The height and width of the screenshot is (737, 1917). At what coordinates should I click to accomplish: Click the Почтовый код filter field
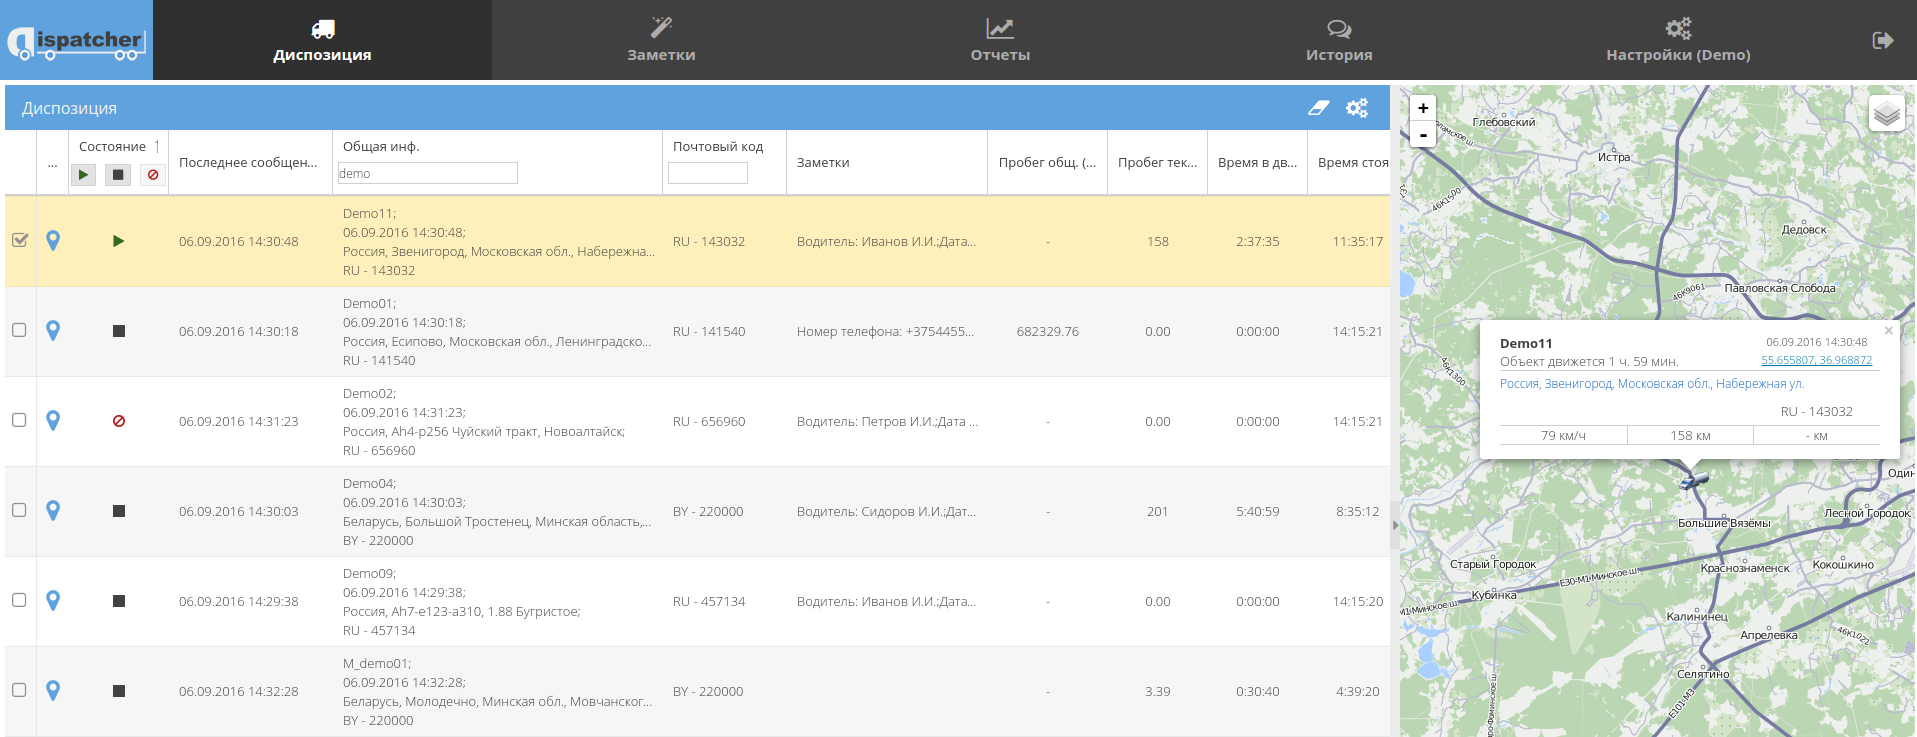pos(708,174)
